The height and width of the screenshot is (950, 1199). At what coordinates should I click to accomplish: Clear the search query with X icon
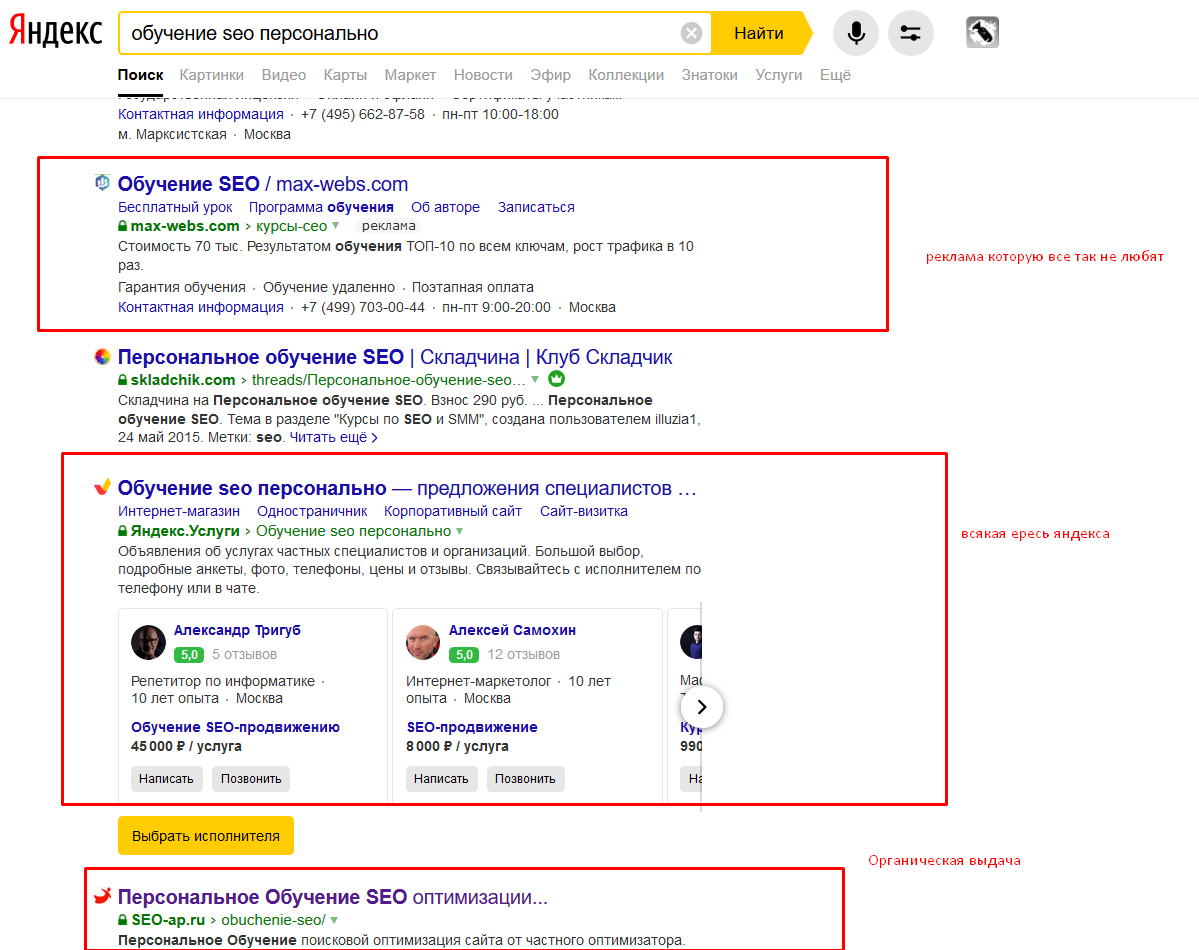(x=690, y=33)
